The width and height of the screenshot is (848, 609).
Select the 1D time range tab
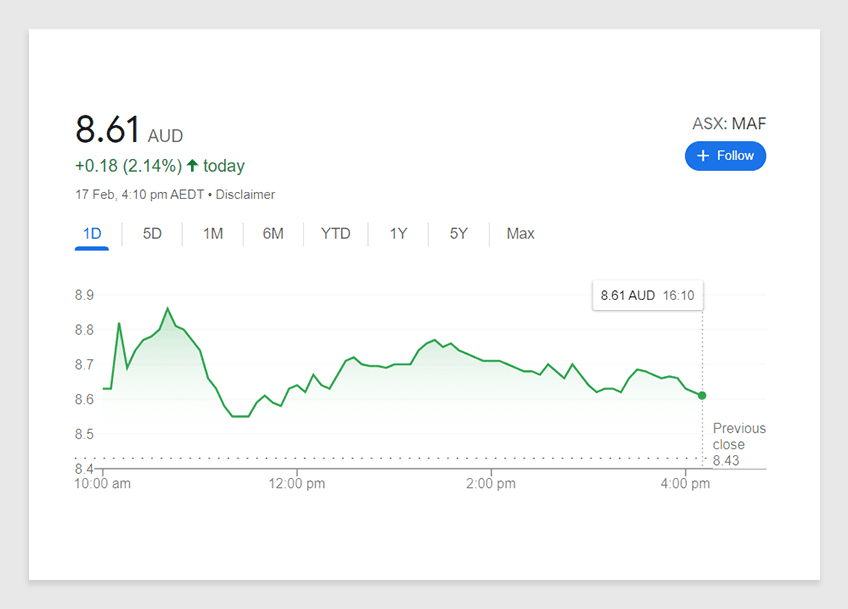pos(92,234)
